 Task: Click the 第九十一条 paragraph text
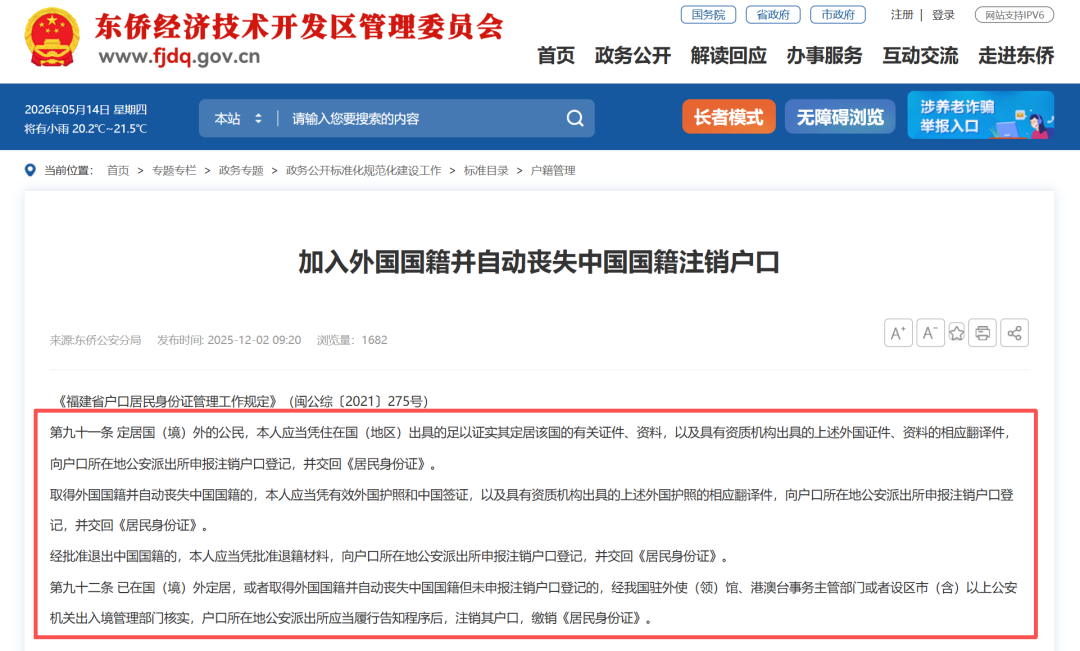click(532, 448)
